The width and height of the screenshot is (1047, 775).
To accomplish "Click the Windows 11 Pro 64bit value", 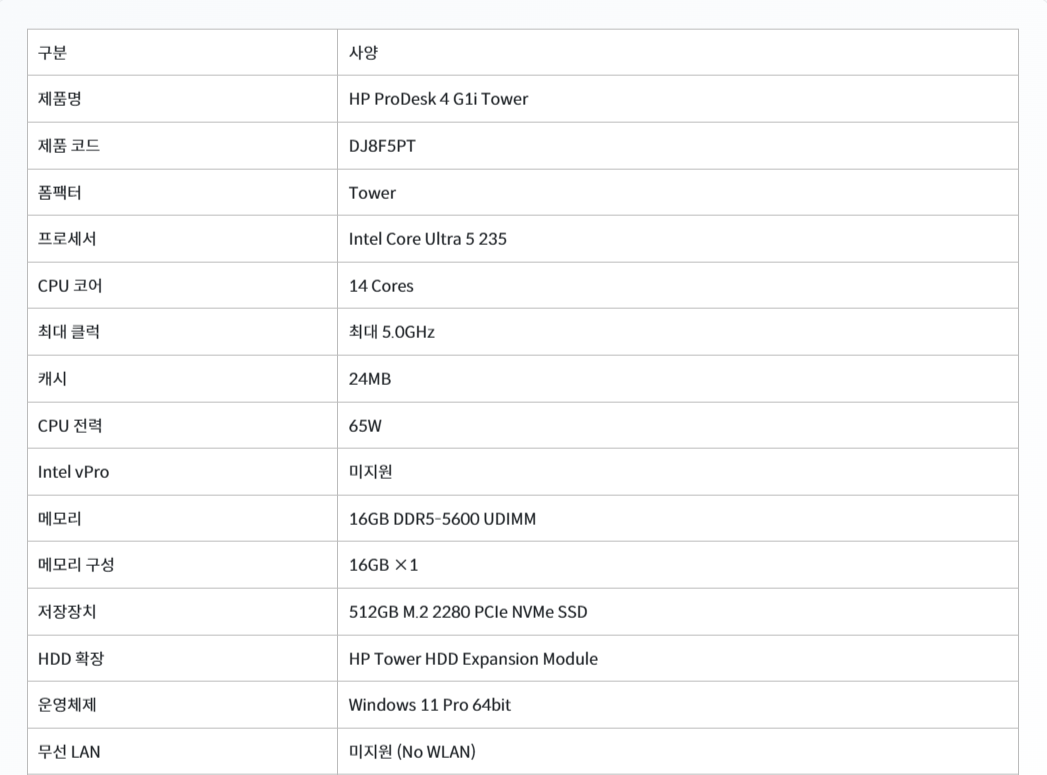I will pyautogui.click(x=429, y=705).
